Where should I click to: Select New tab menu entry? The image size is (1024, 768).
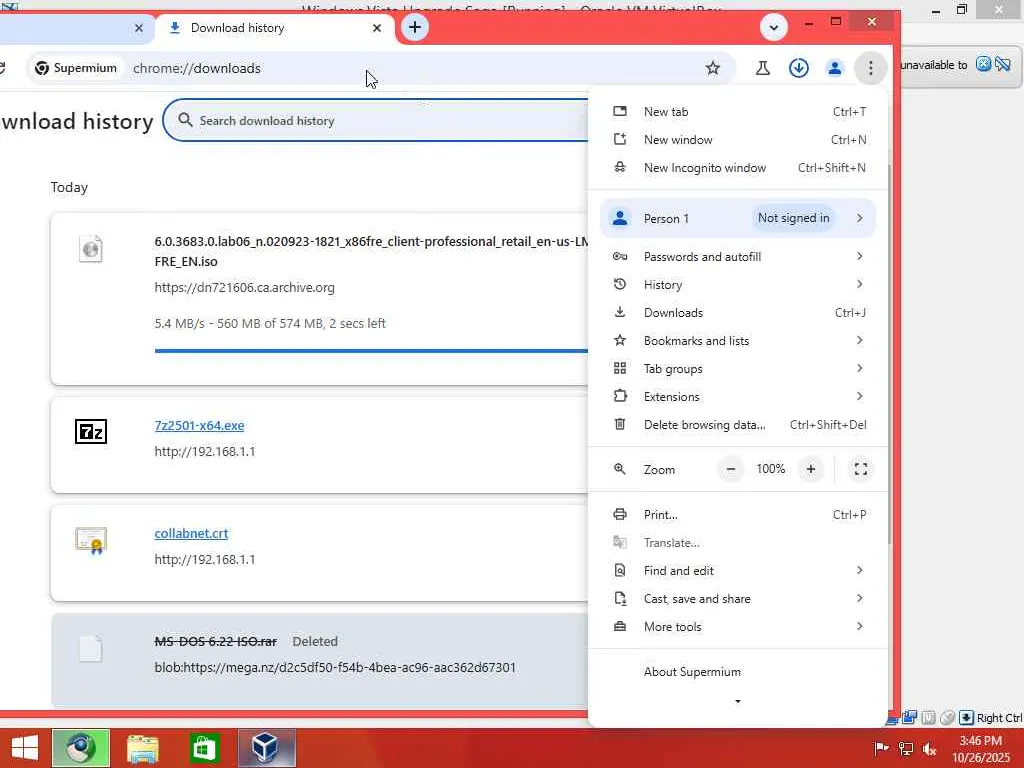tap(739, 112)
